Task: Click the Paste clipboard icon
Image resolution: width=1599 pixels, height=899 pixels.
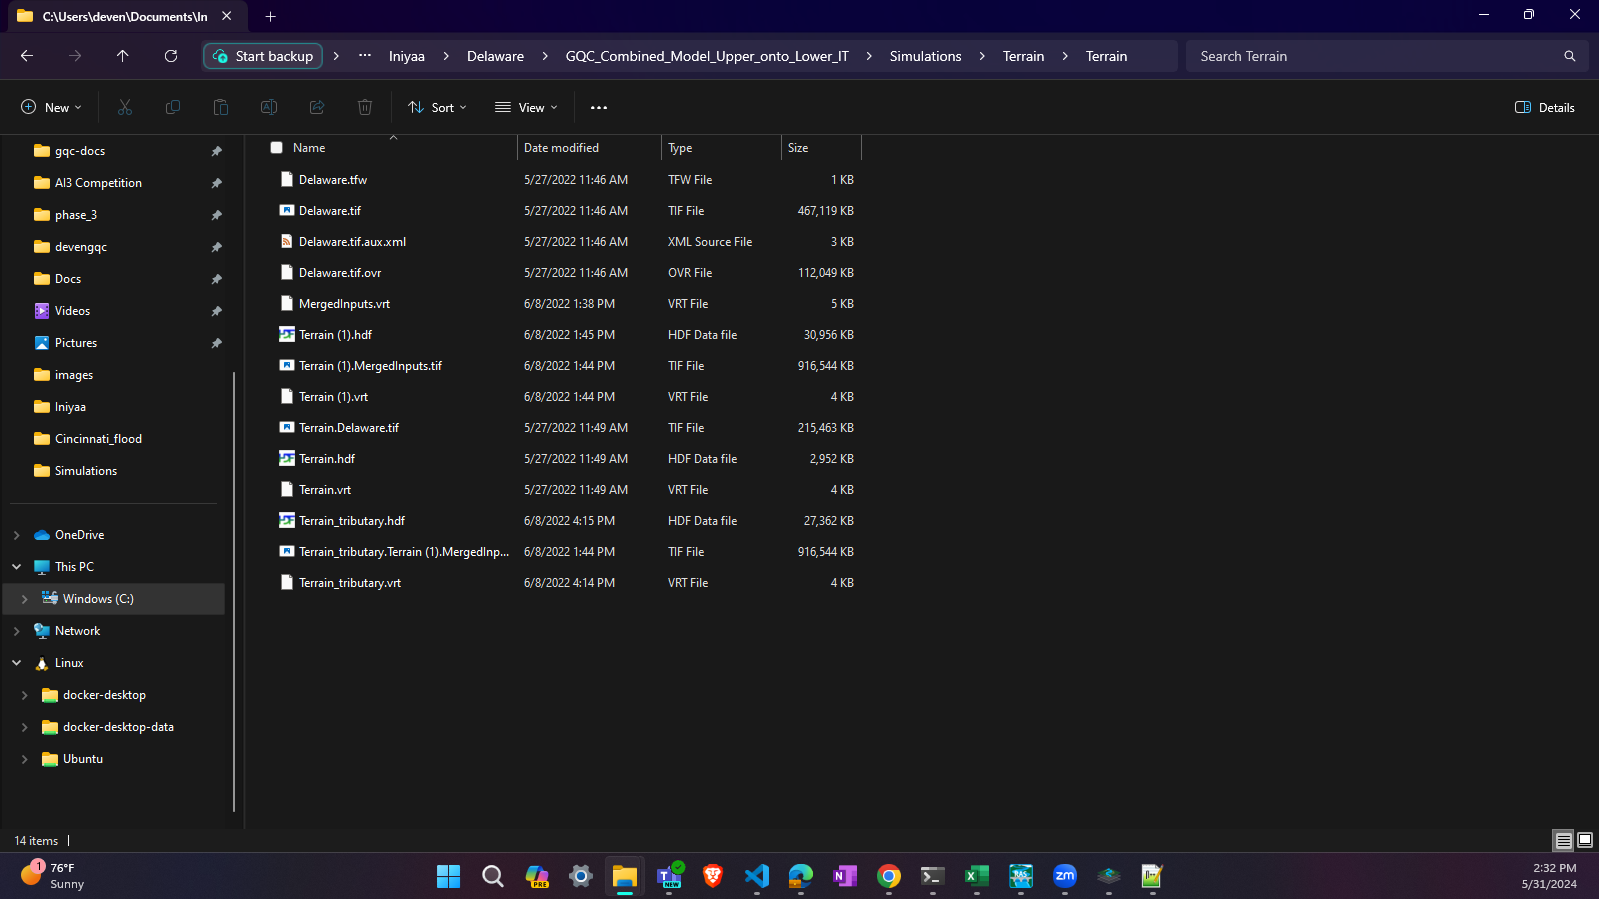Action: pyautogui.click(x=221, y=107)
